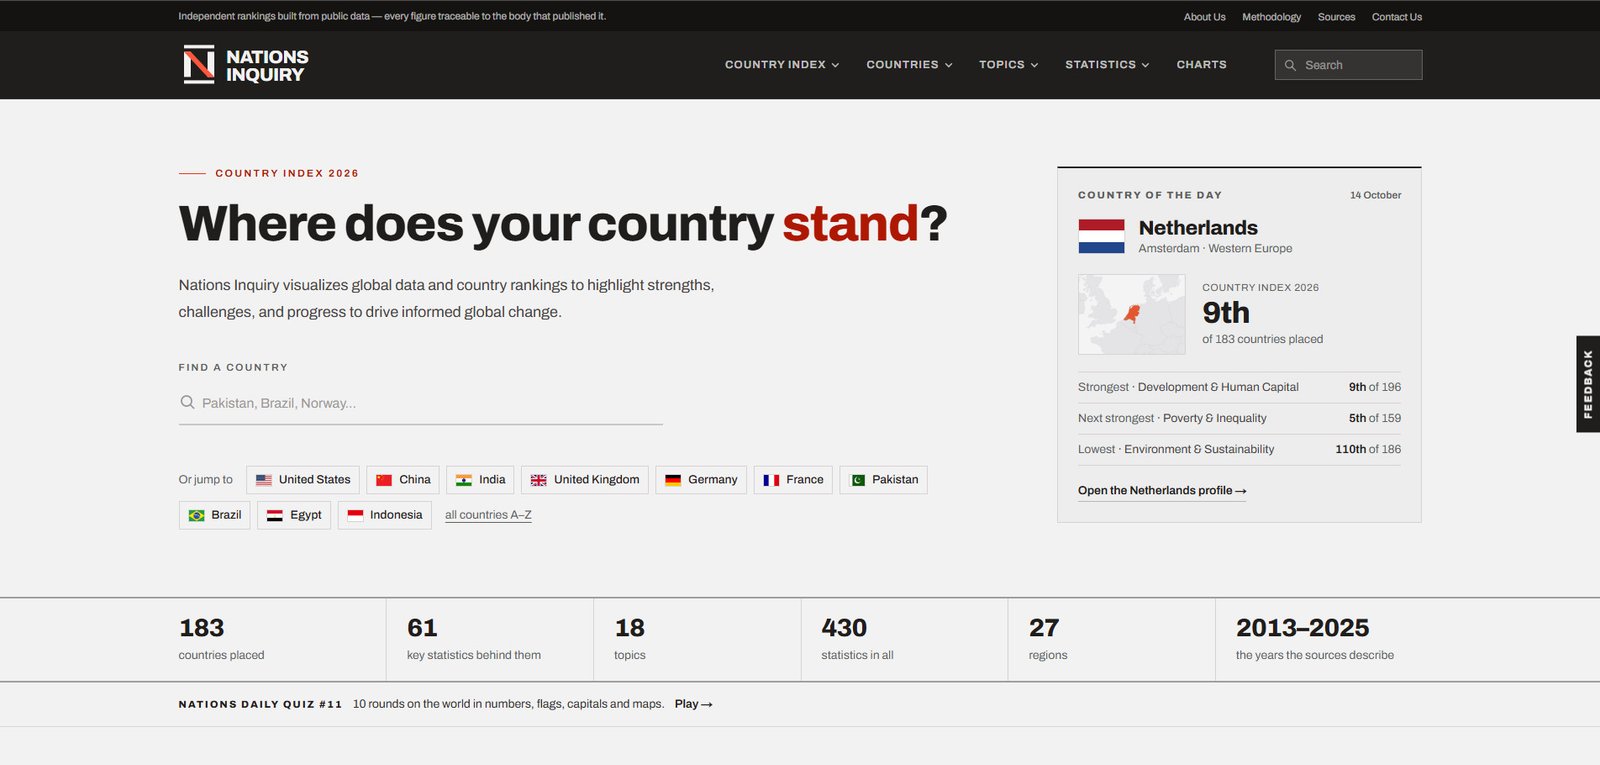Click the India flag icon
Viewport: 1600px width, 765px height.
[x=464, y=480]
